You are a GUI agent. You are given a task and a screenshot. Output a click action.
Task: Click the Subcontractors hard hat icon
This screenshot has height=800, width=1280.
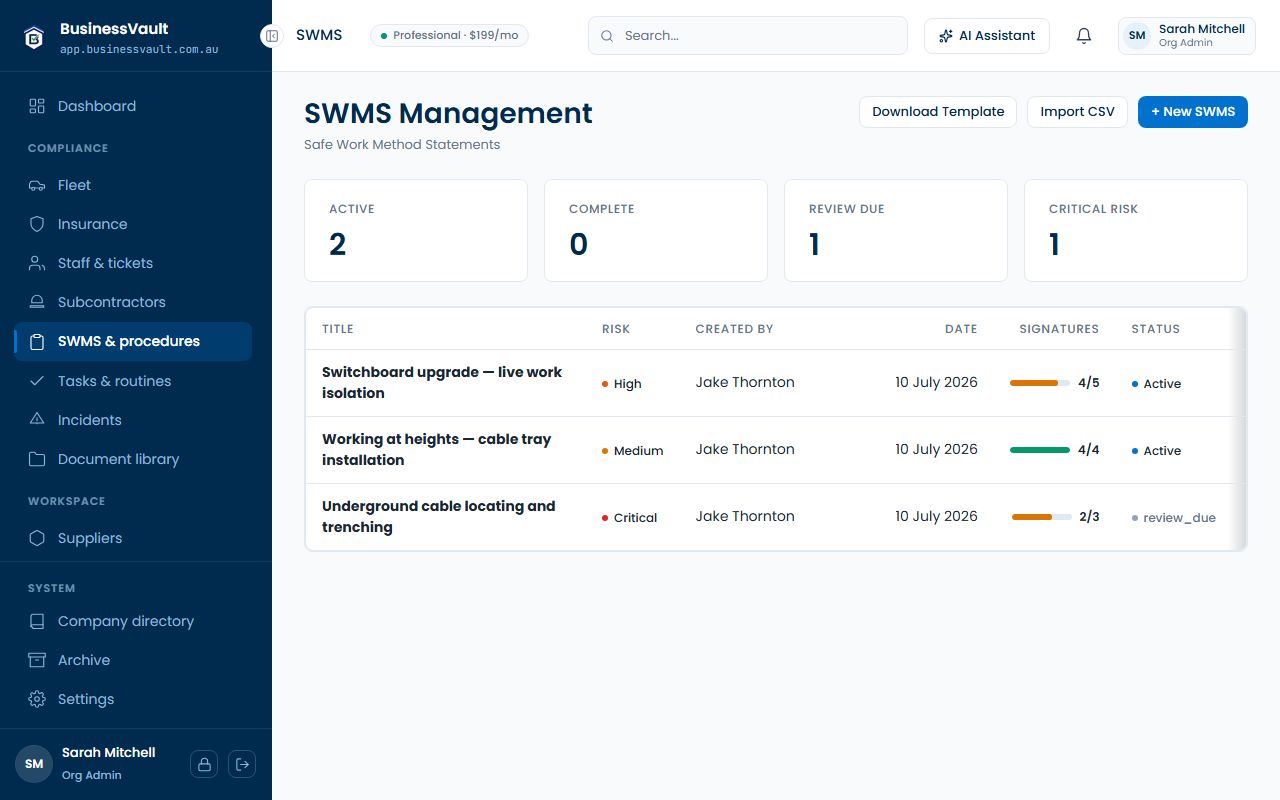[37, 302]
